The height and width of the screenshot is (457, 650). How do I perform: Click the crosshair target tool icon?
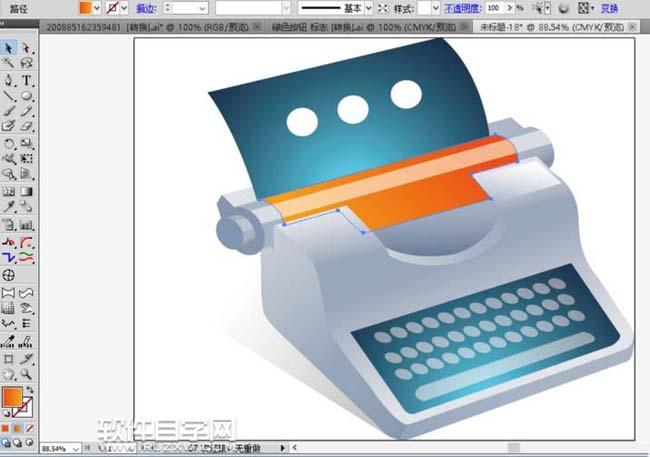(8, 275)
